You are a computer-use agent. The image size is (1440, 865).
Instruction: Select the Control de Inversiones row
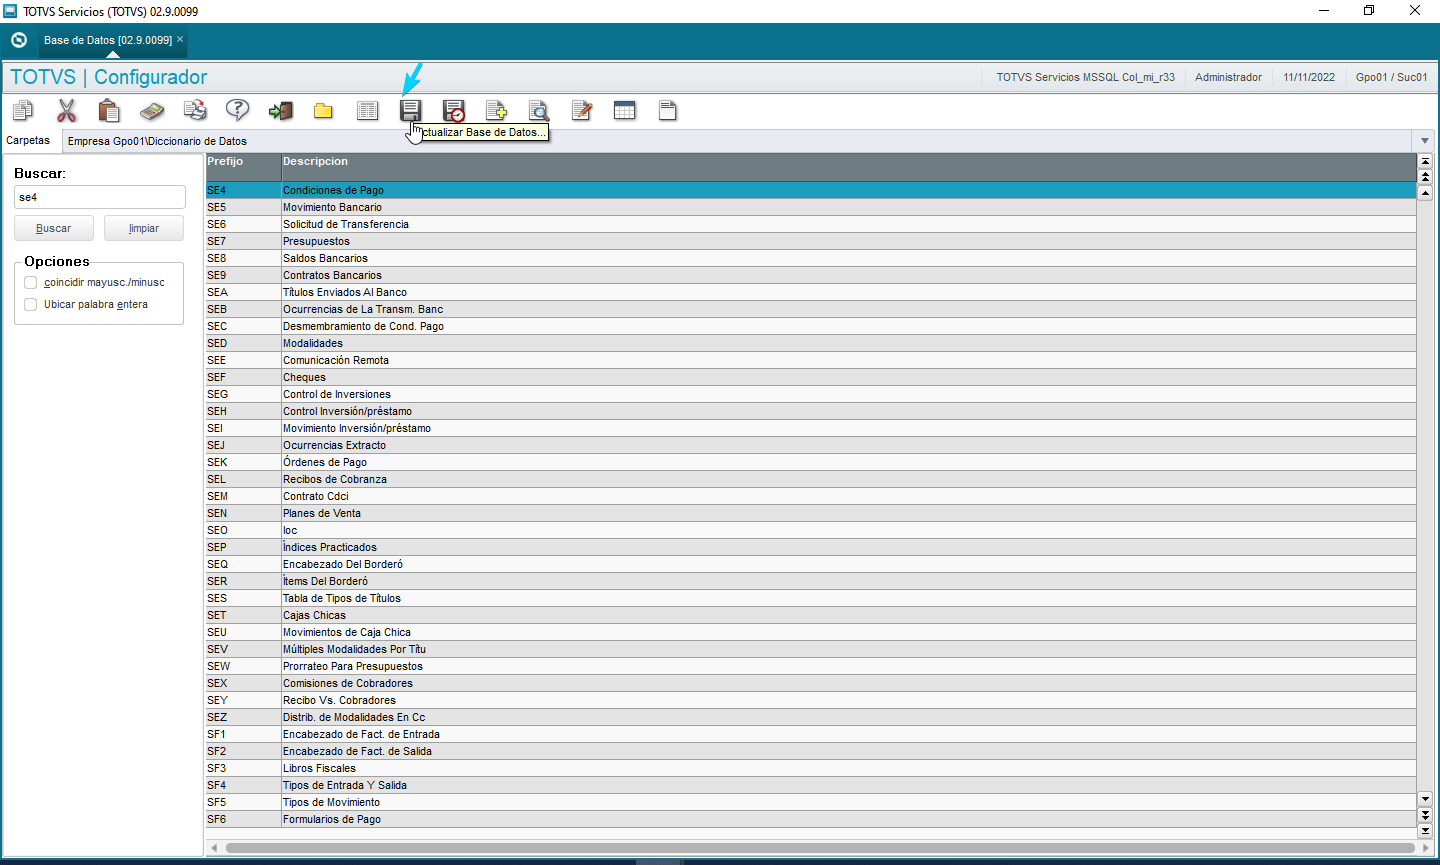click(x=811, y=394)
